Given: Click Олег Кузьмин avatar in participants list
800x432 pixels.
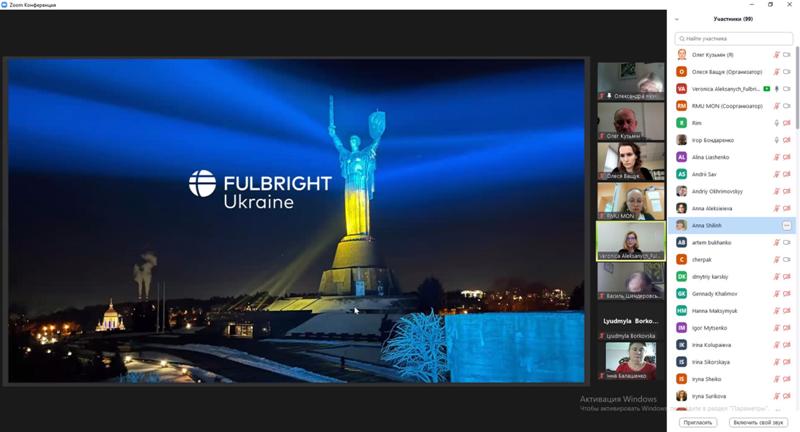Looking at the screenshot, I should point(682,55).
